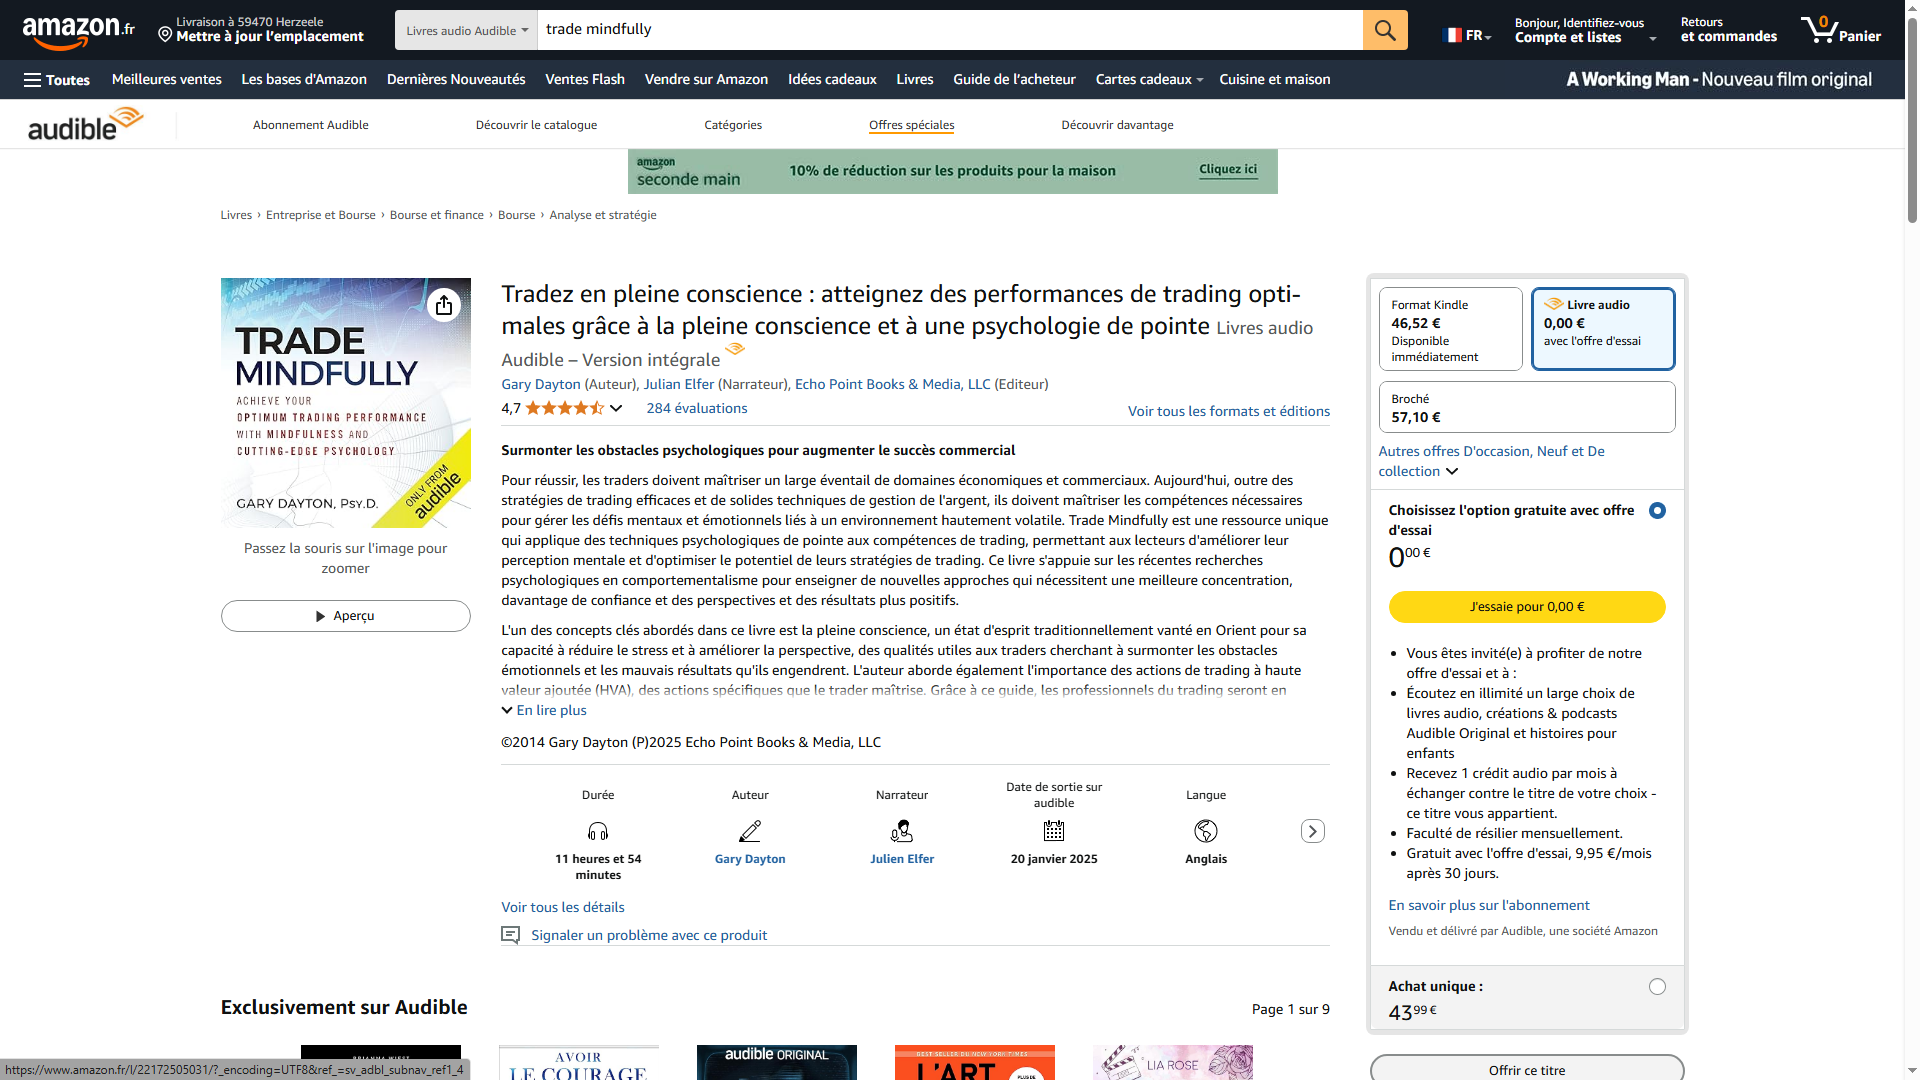Select the free trial offer radio button
Viewport: 1920px width, 1080px height.
point(1657,511)
